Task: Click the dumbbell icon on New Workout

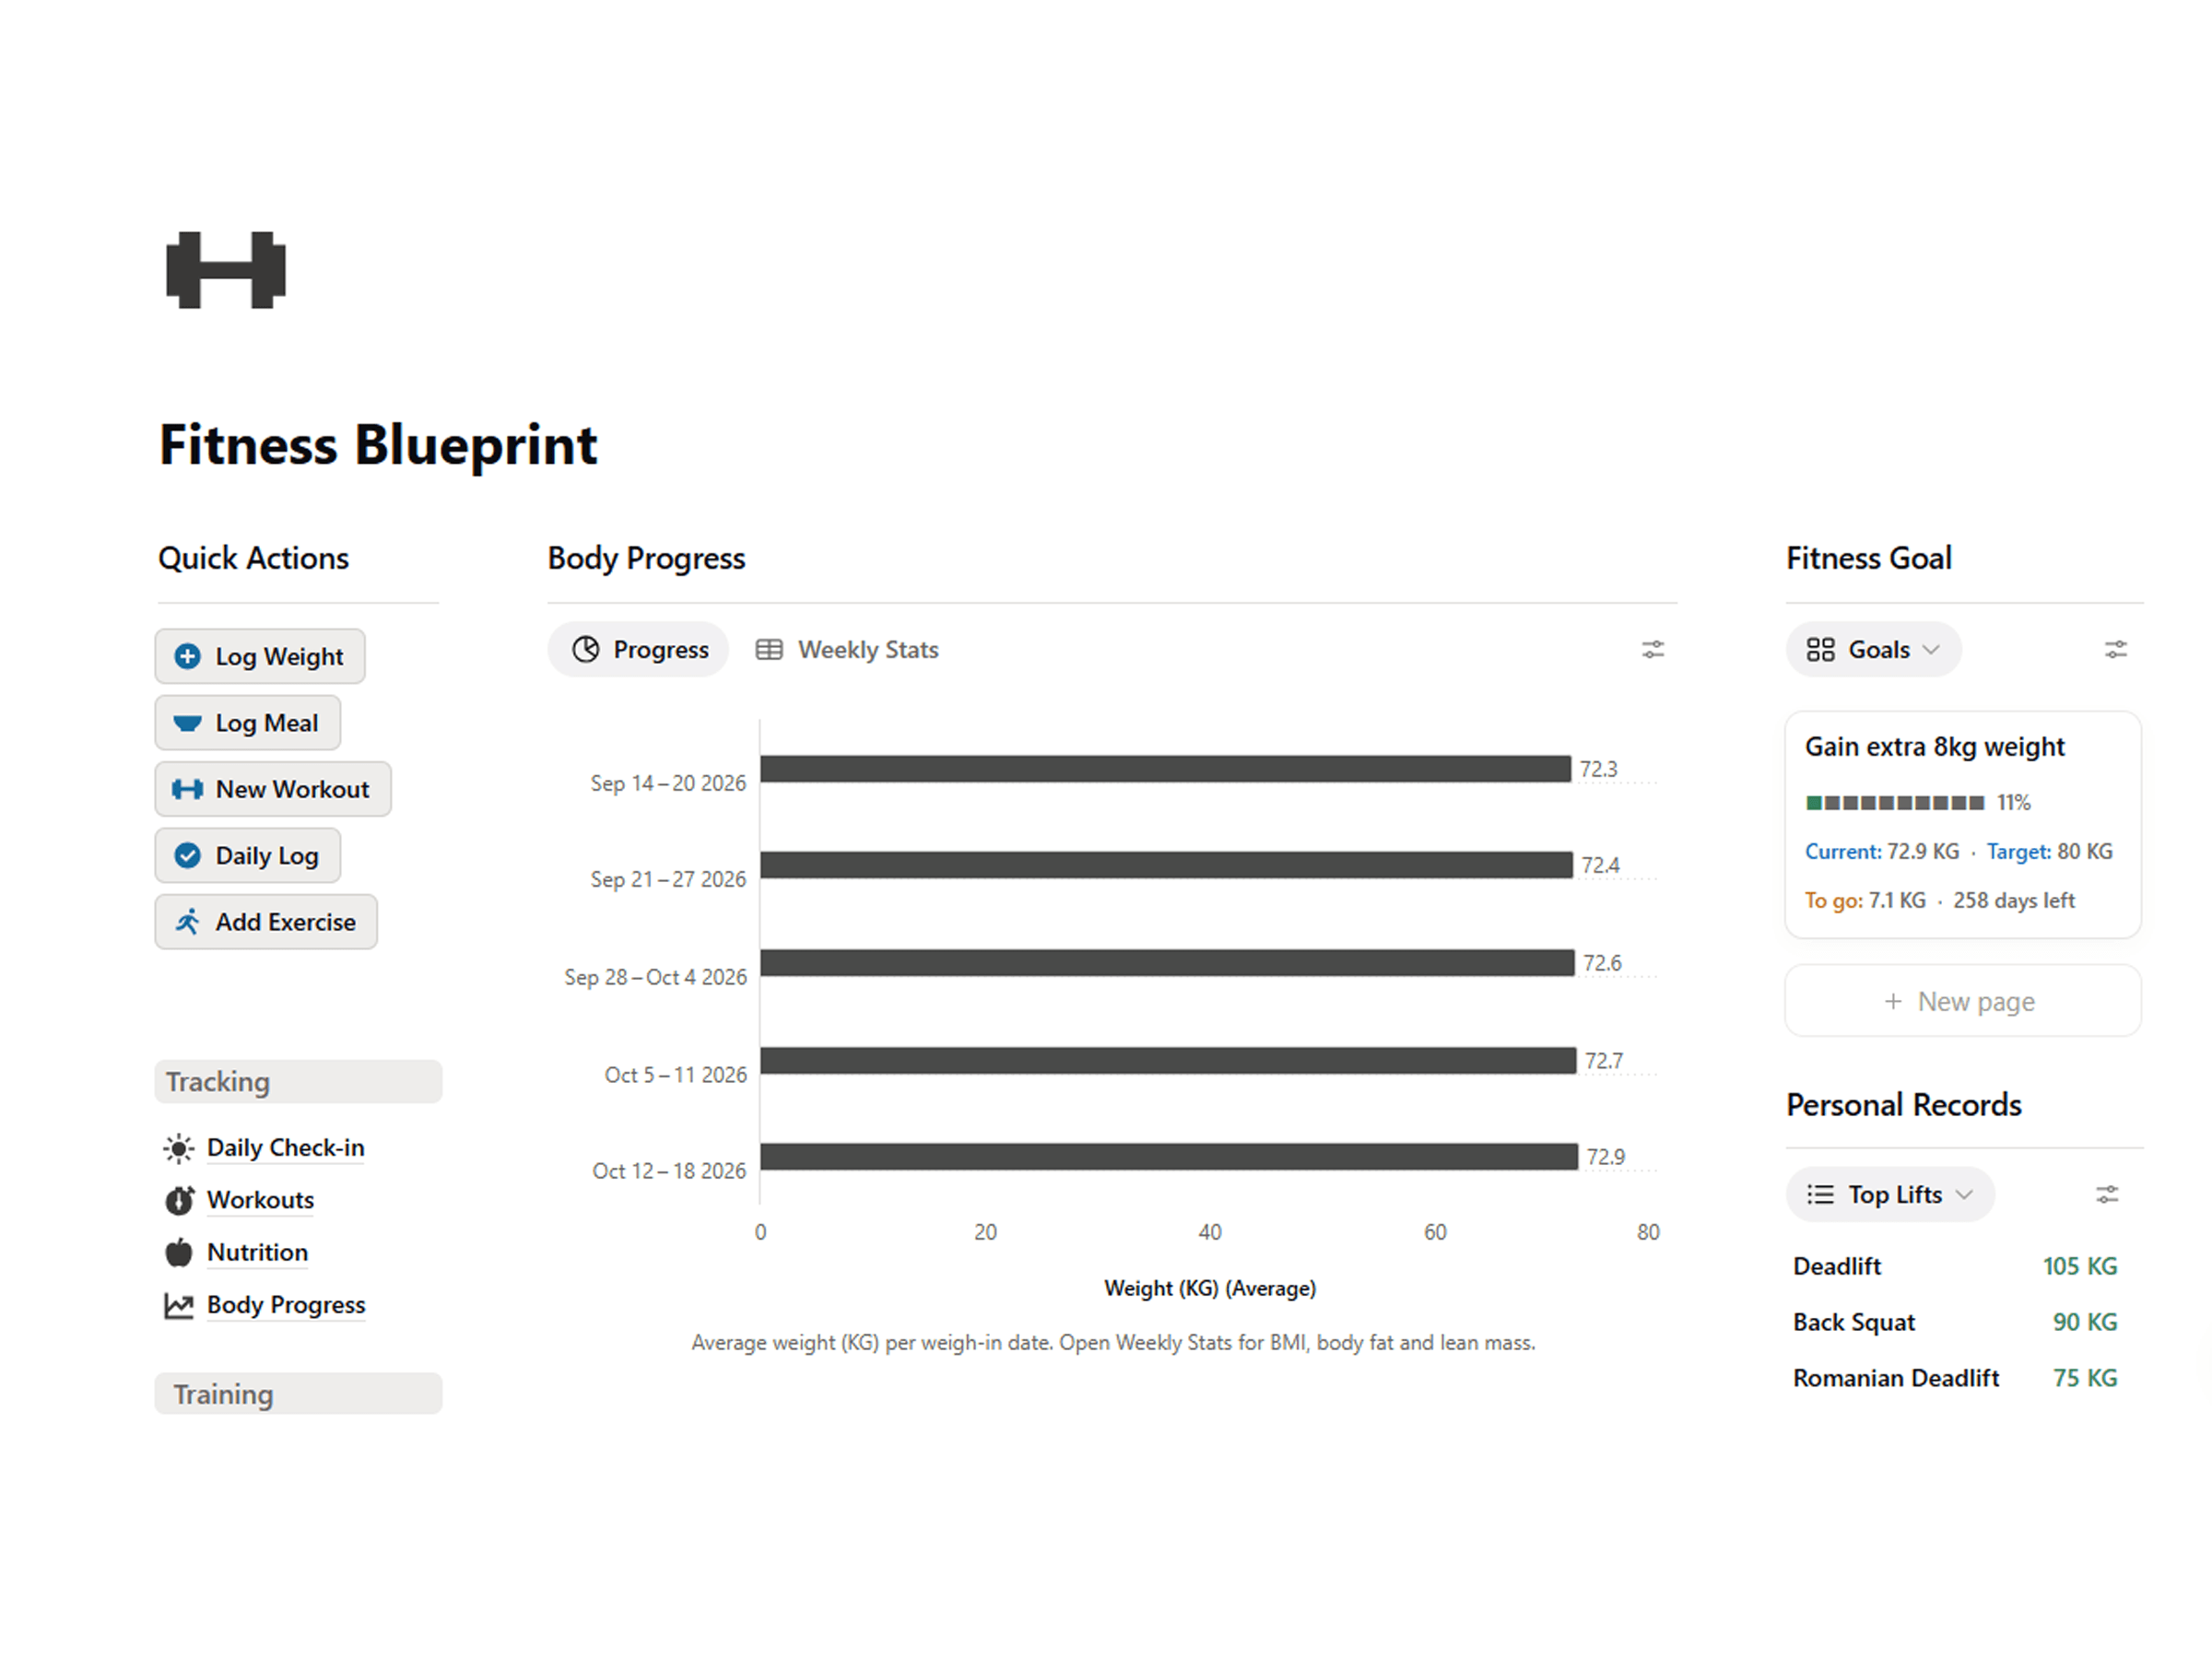Action: 187,790
